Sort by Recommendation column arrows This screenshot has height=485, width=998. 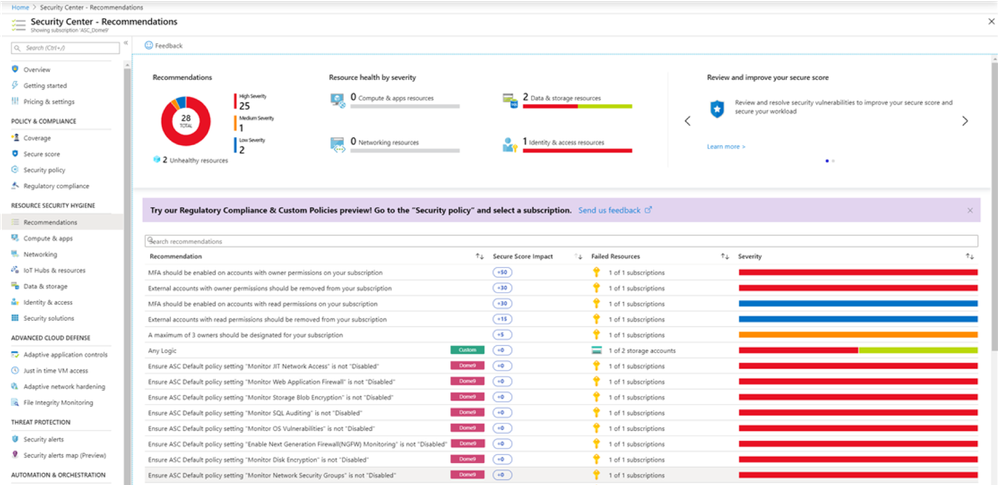point(480,257)
